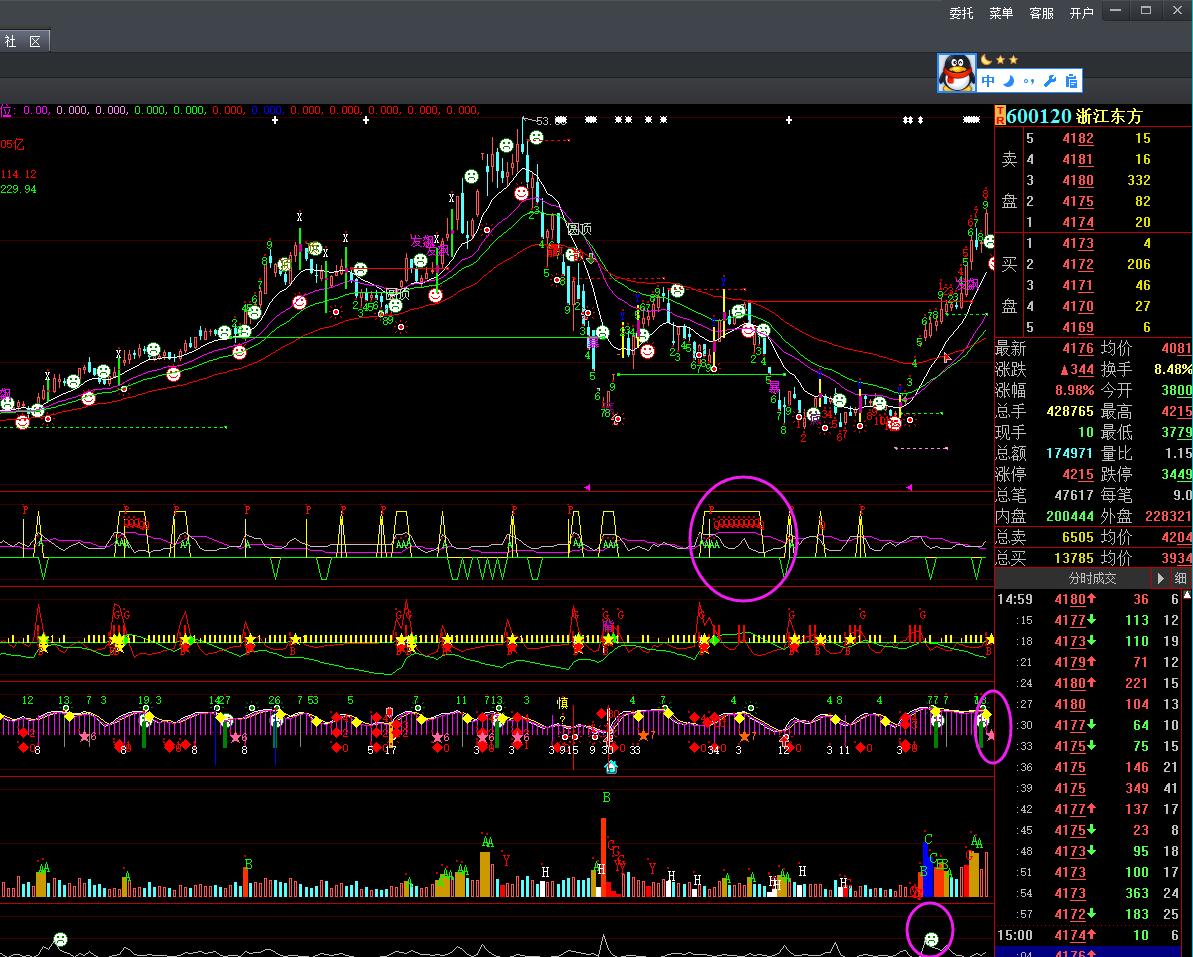Click the 细 detail button
Viewport: 1193px width, 957px height.
point(1180,578)
